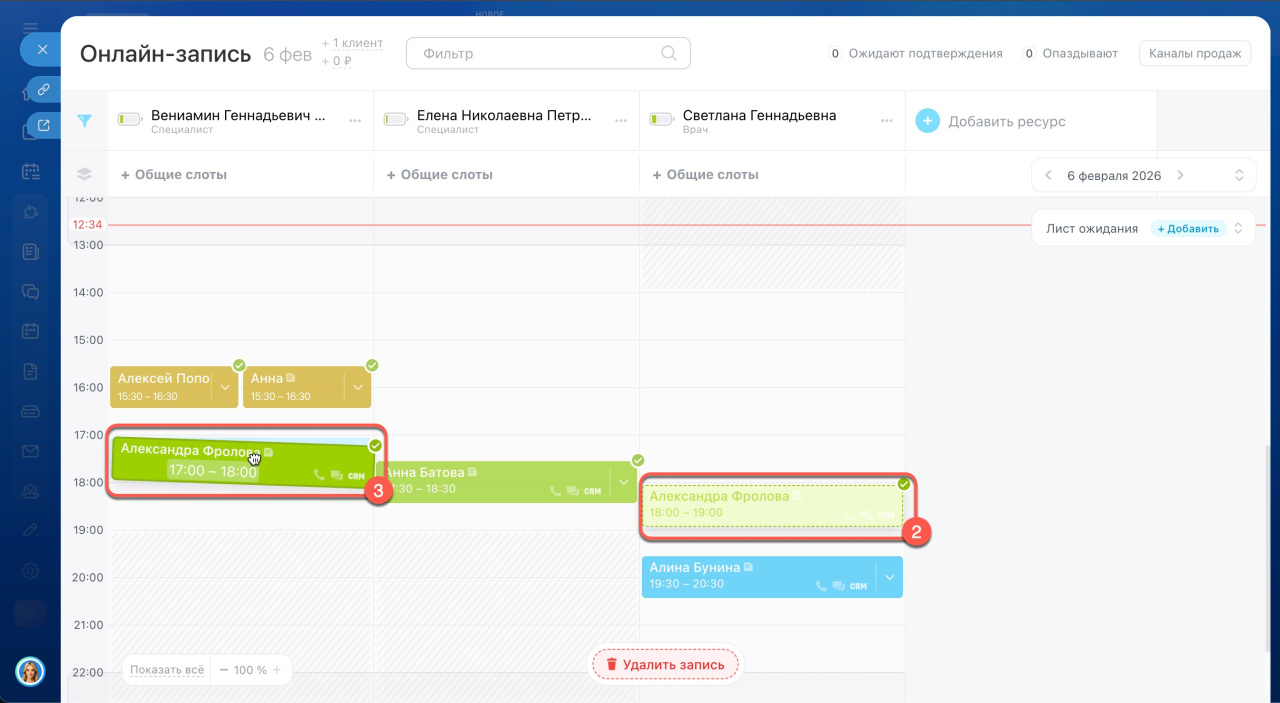
Task: Toggle workload indicator for Елена Николаевна
Action: click(396, 120)
